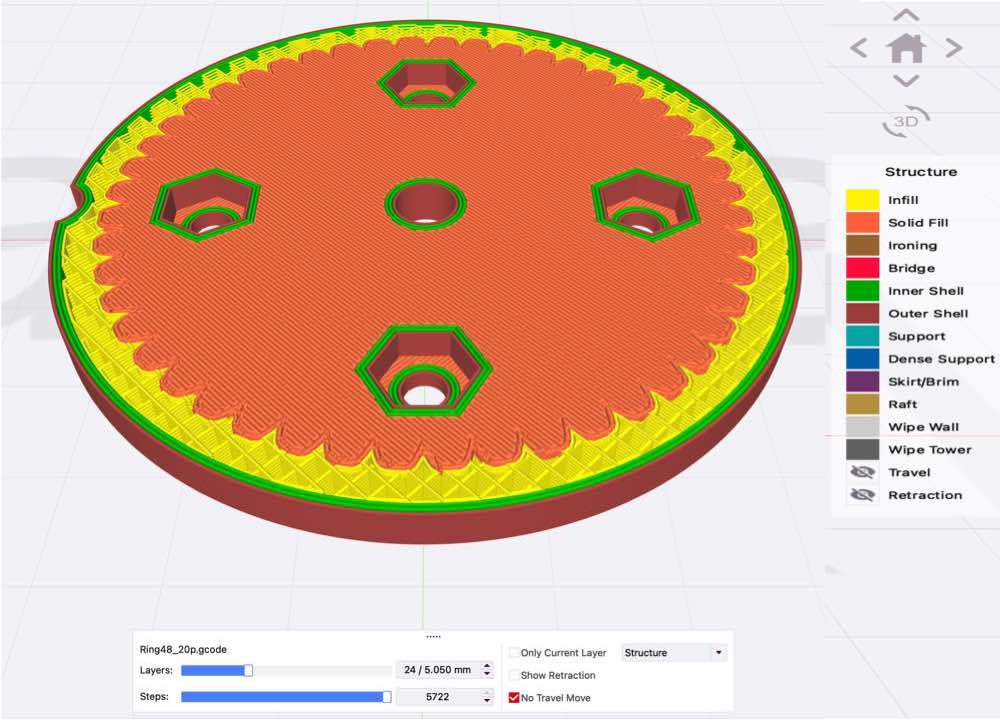Click the Dense Support legend label

point(941,359)
